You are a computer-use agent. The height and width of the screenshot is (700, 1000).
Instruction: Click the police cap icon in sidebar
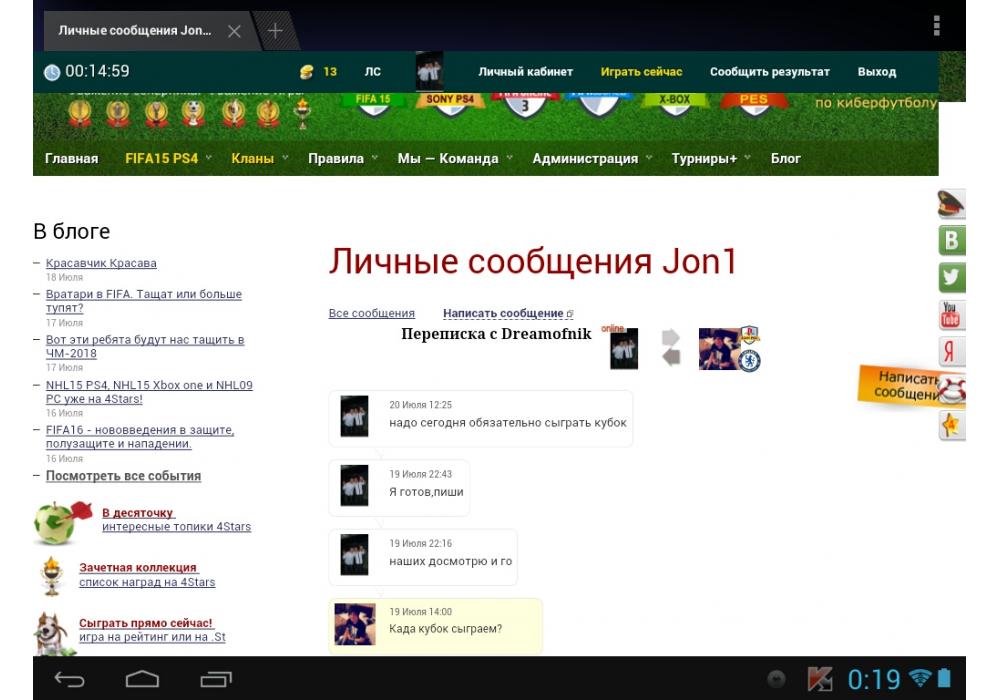[951, 204]
